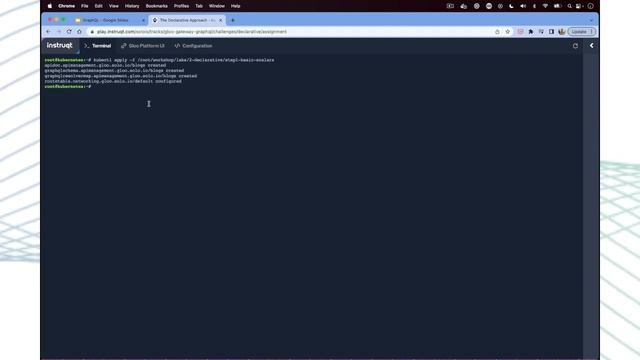The image size is (640, 360).
Task: Open the Chrome media control icon
Action: [x=541, y=31]
